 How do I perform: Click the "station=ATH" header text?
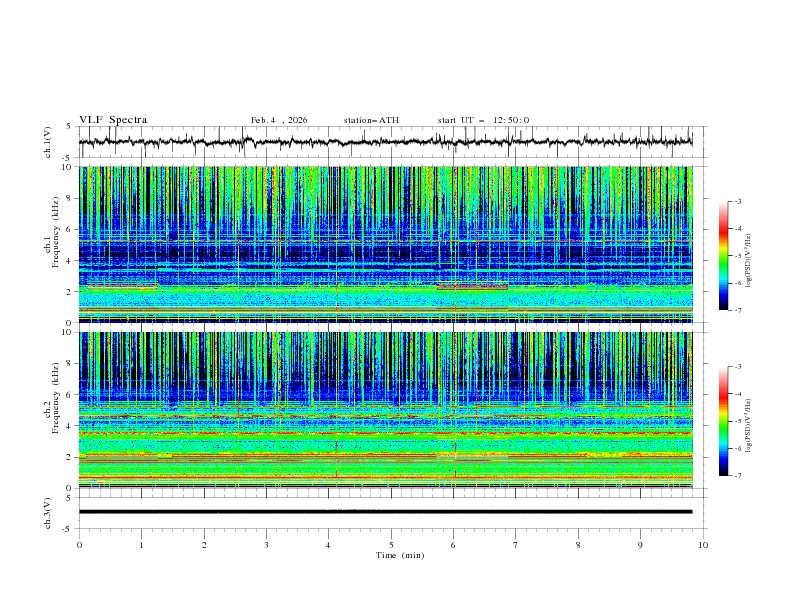[x=371, y=120]
